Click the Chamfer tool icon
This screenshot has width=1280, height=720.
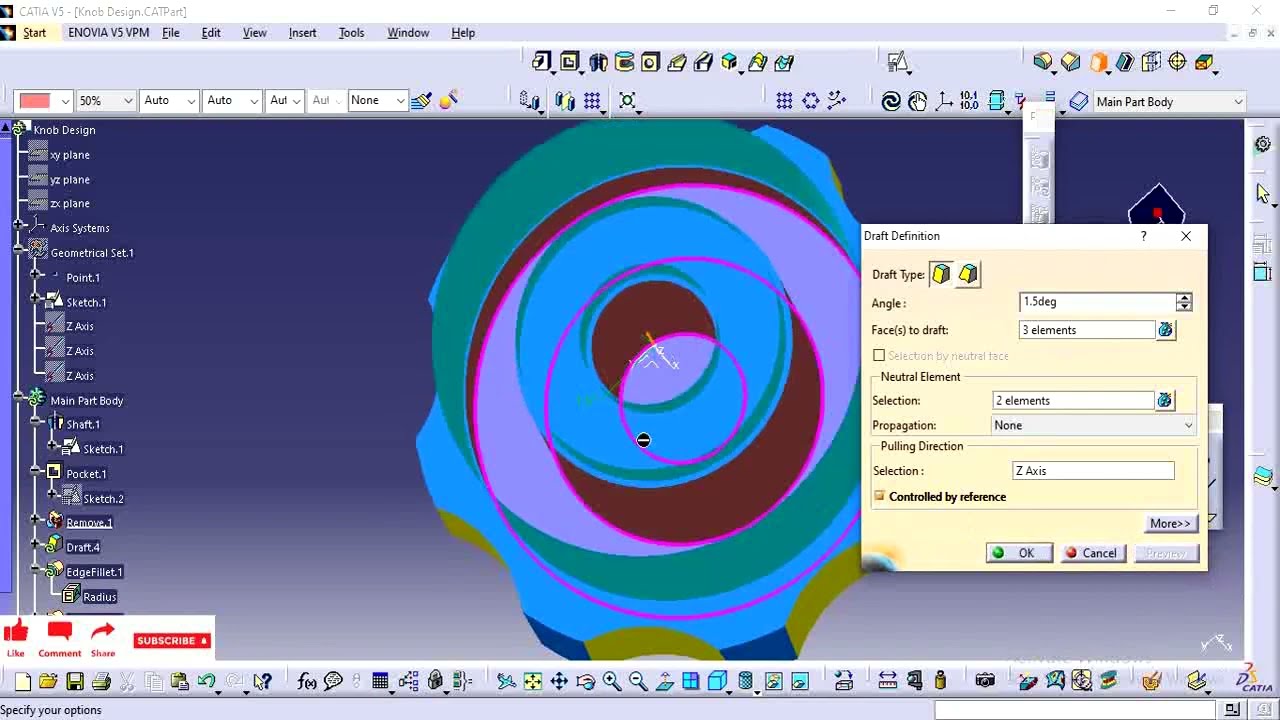pos(1070,63)
